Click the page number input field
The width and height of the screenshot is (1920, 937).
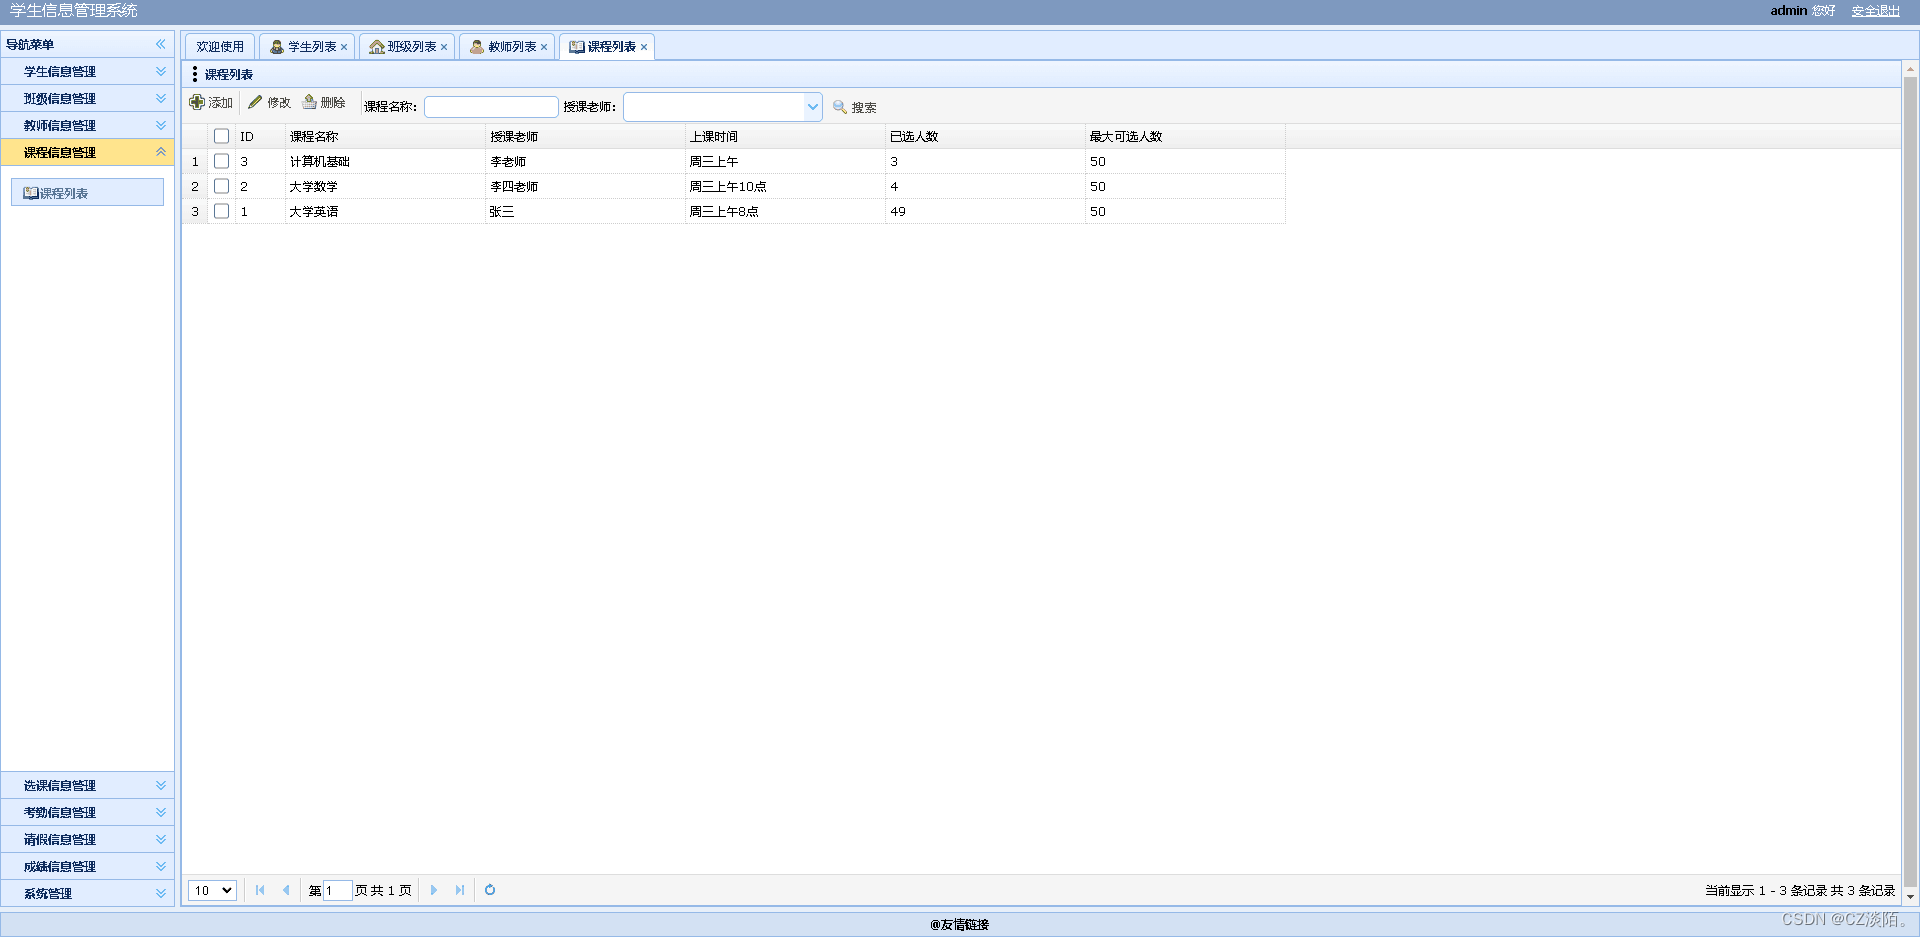338,890
